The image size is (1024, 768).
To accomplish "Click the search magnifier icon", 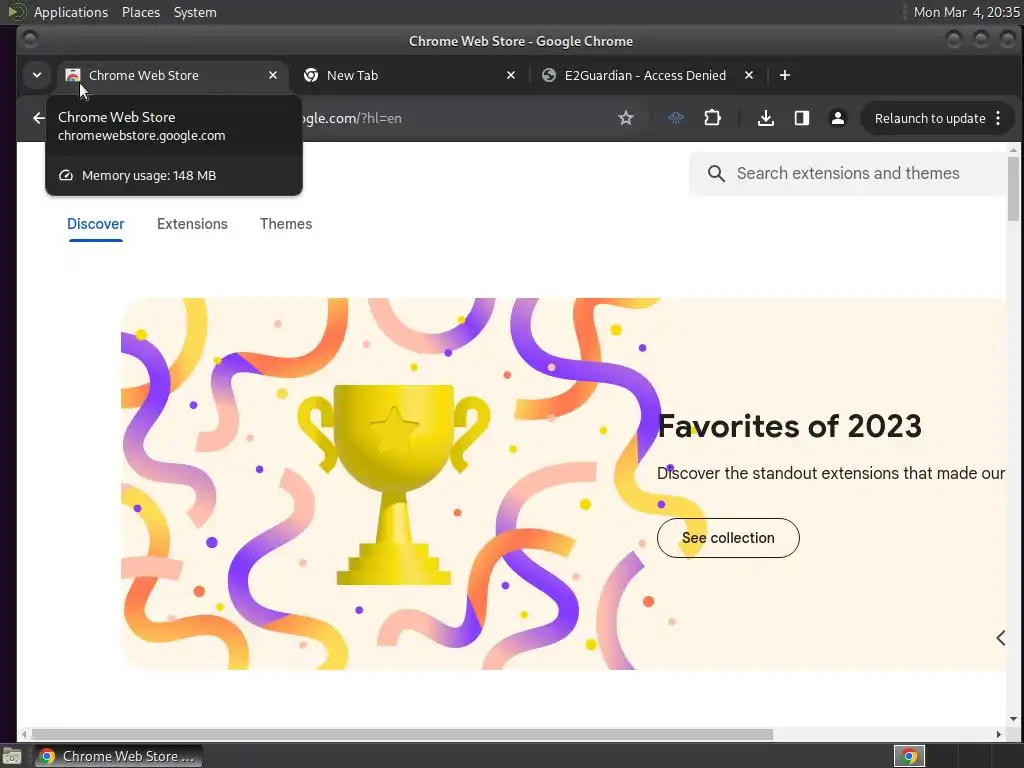I will (x=716, y=174).
